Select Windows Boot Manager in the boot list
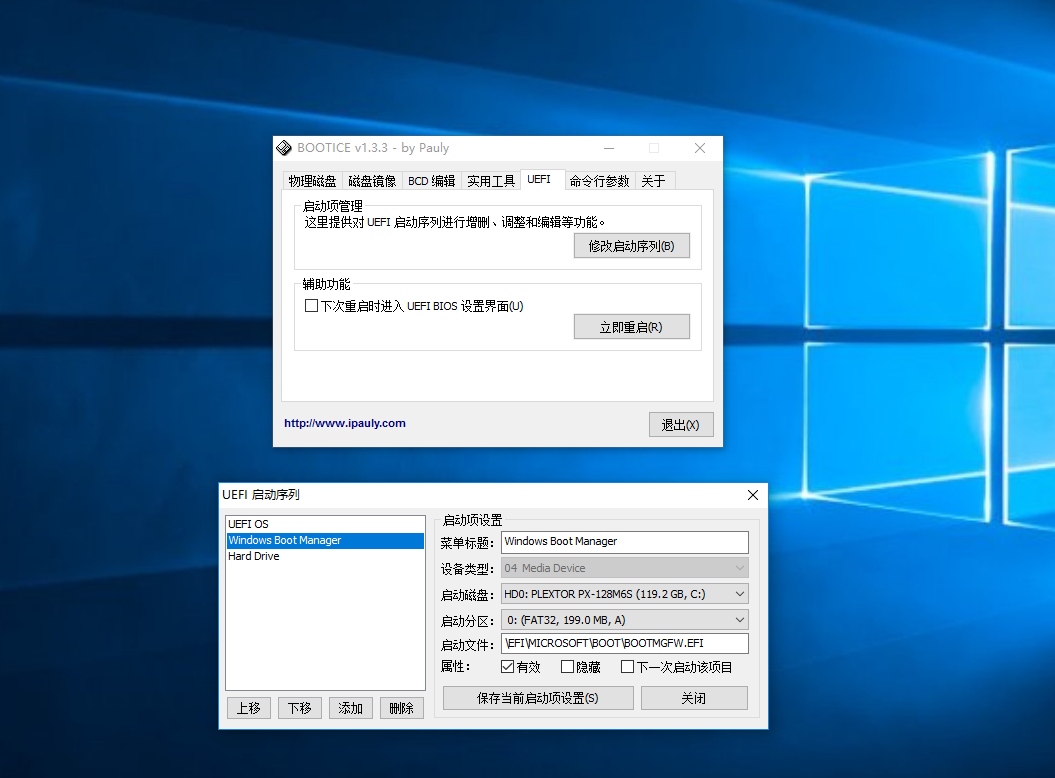This screenshot has width=1055, height=778. click(326, 540)
